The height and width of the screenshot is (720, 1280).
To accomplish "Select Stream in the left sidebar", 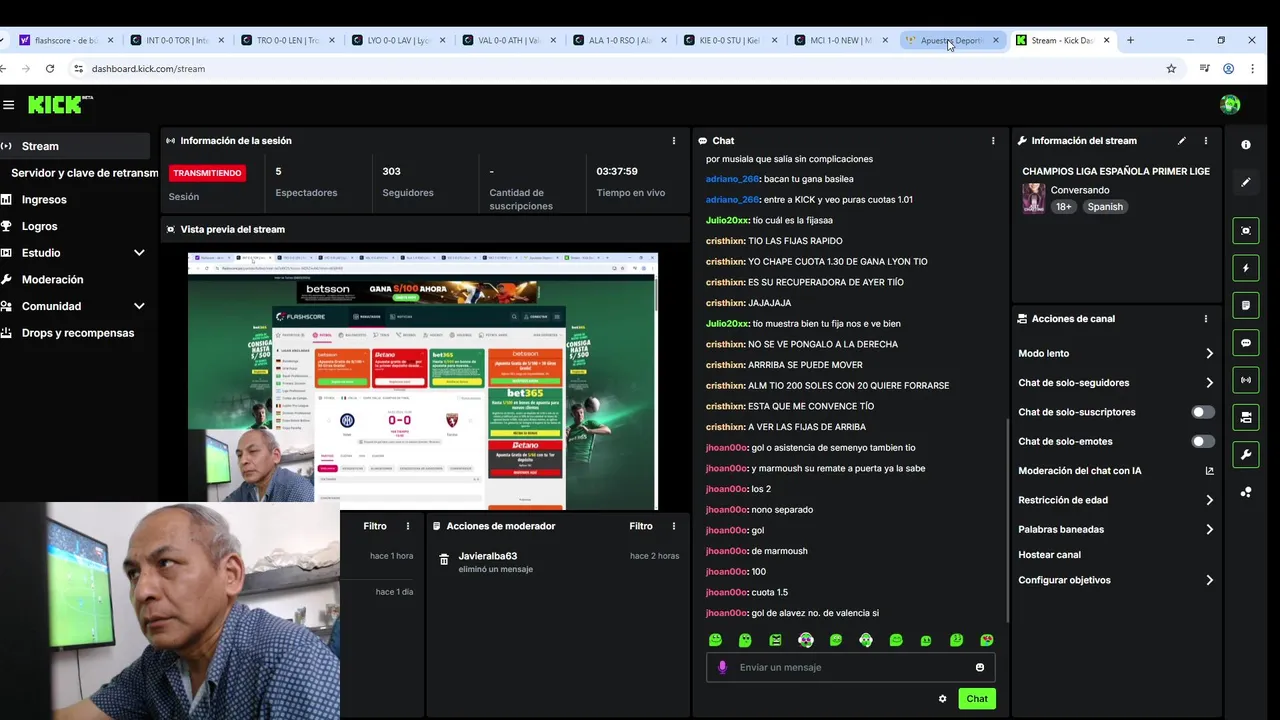I will pos(75,146).
